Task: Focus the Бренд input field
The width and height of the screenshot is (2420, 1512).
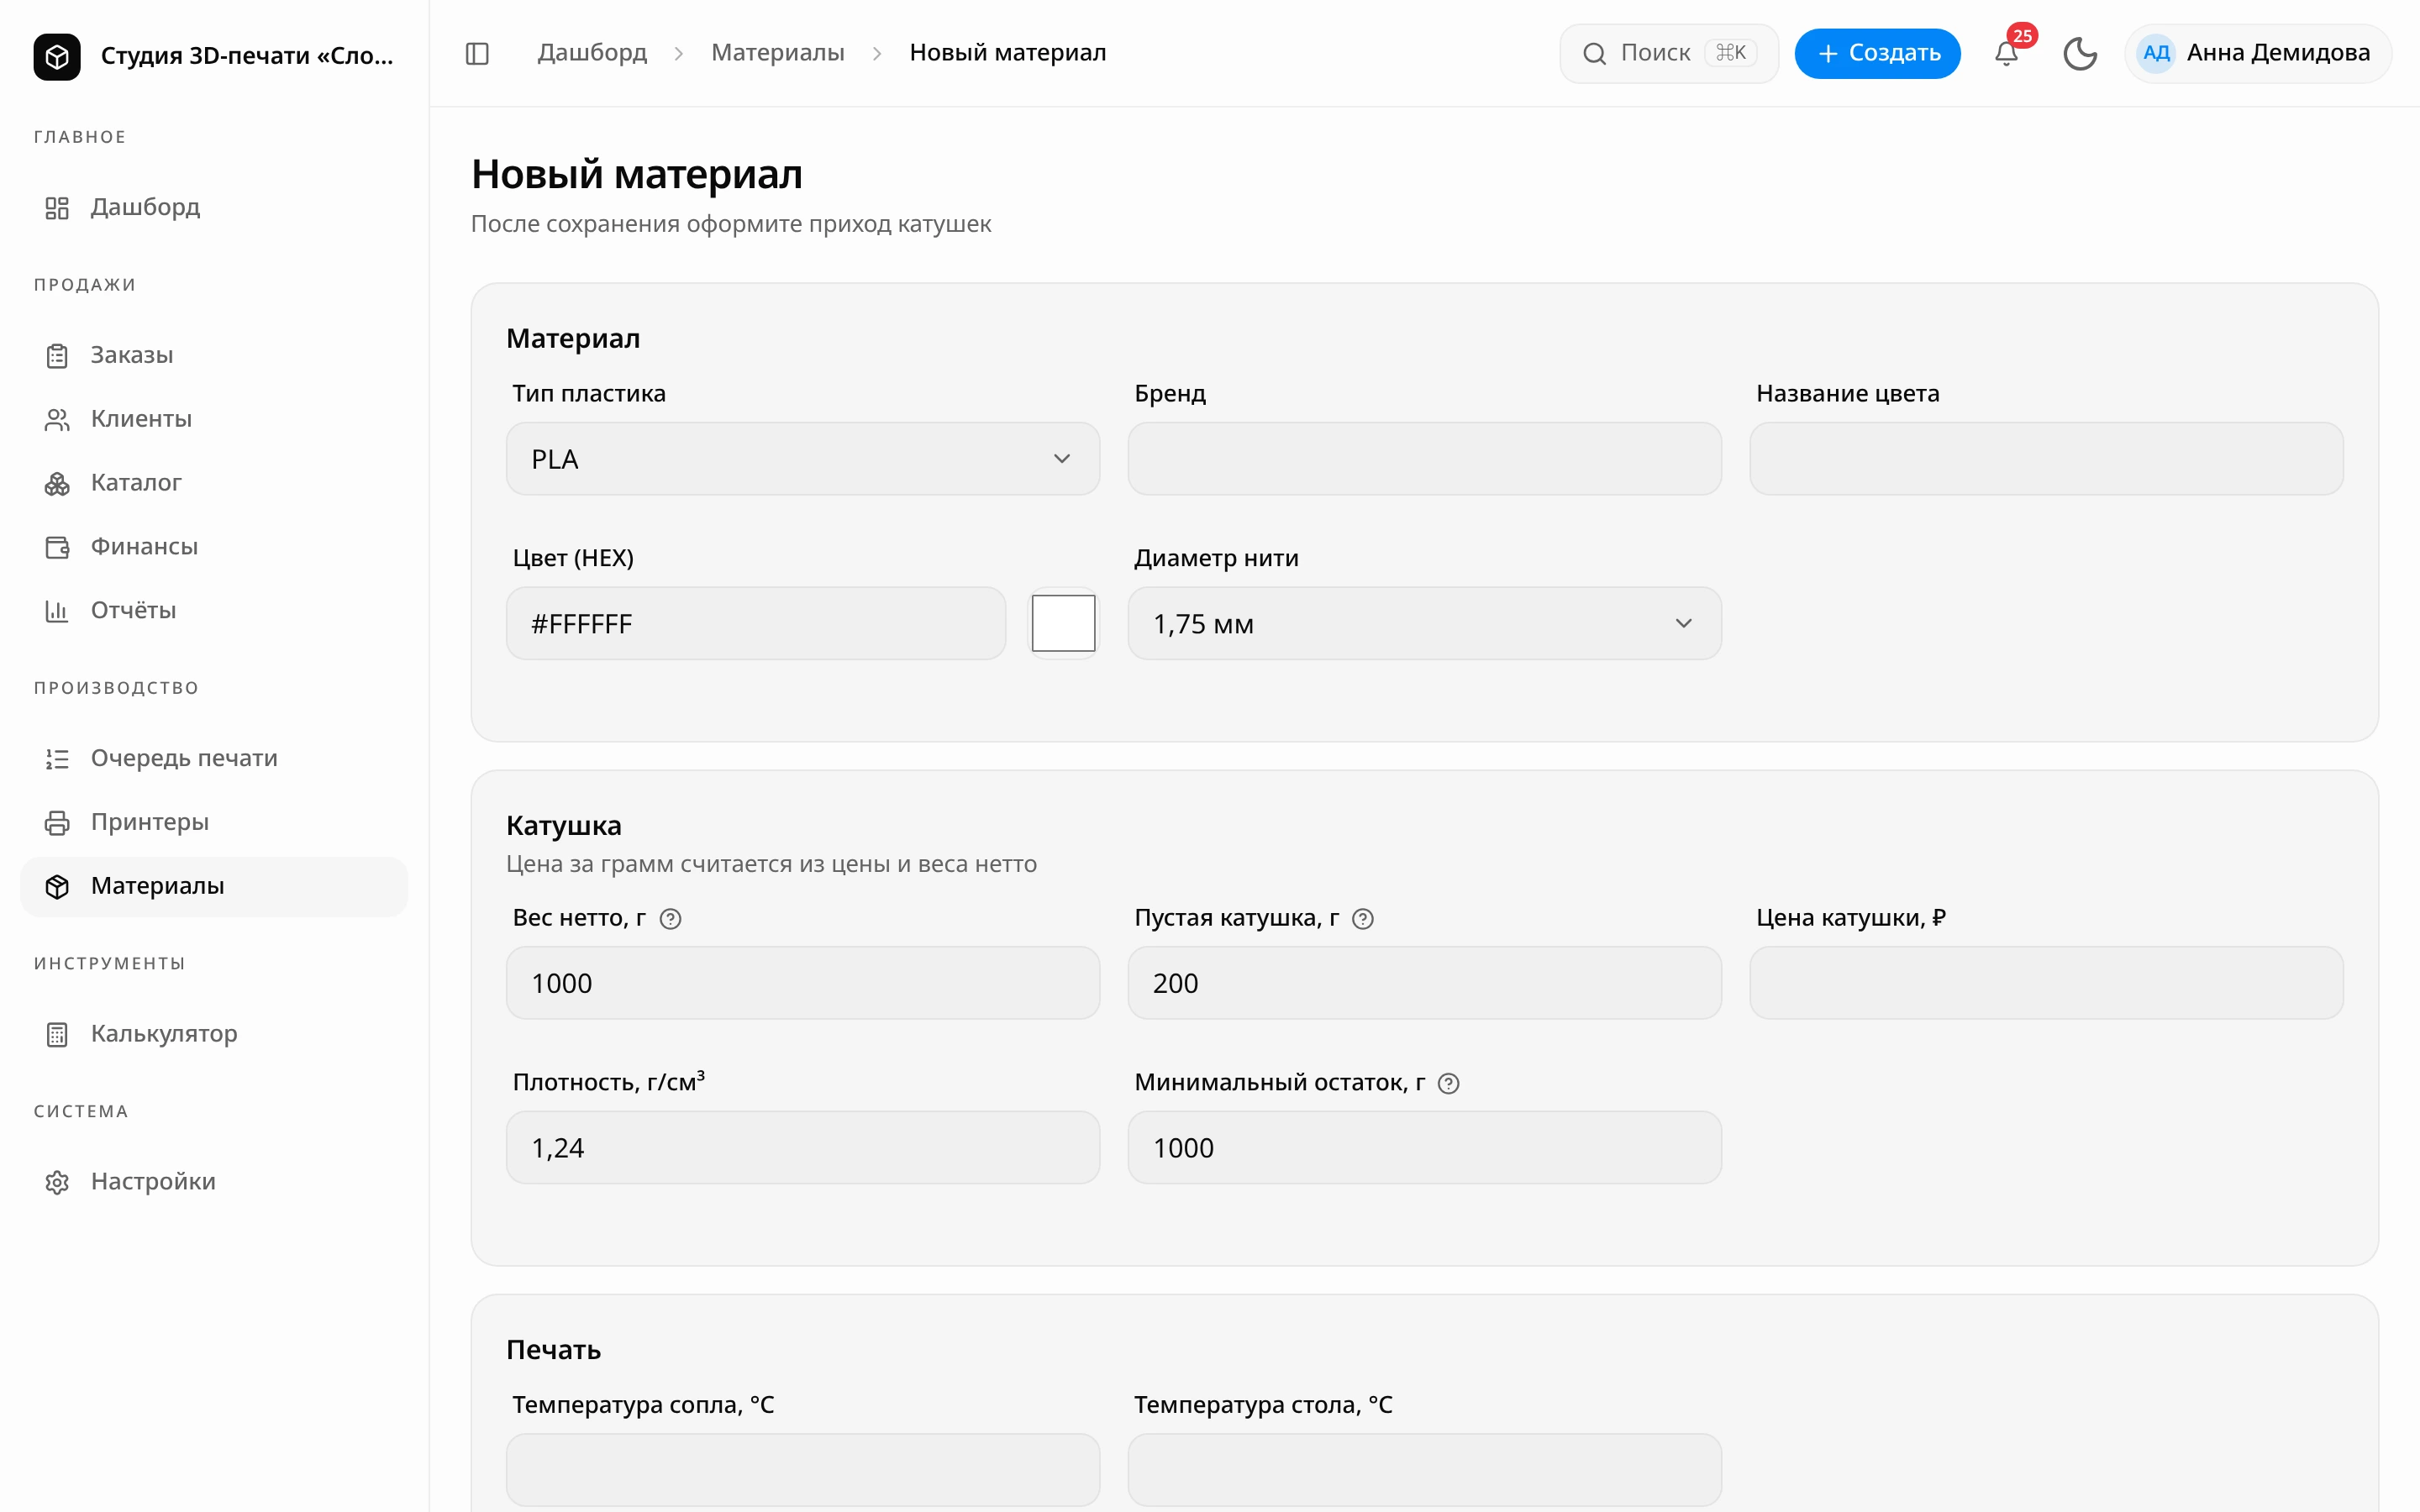Action: click(x=1424, y=459)
